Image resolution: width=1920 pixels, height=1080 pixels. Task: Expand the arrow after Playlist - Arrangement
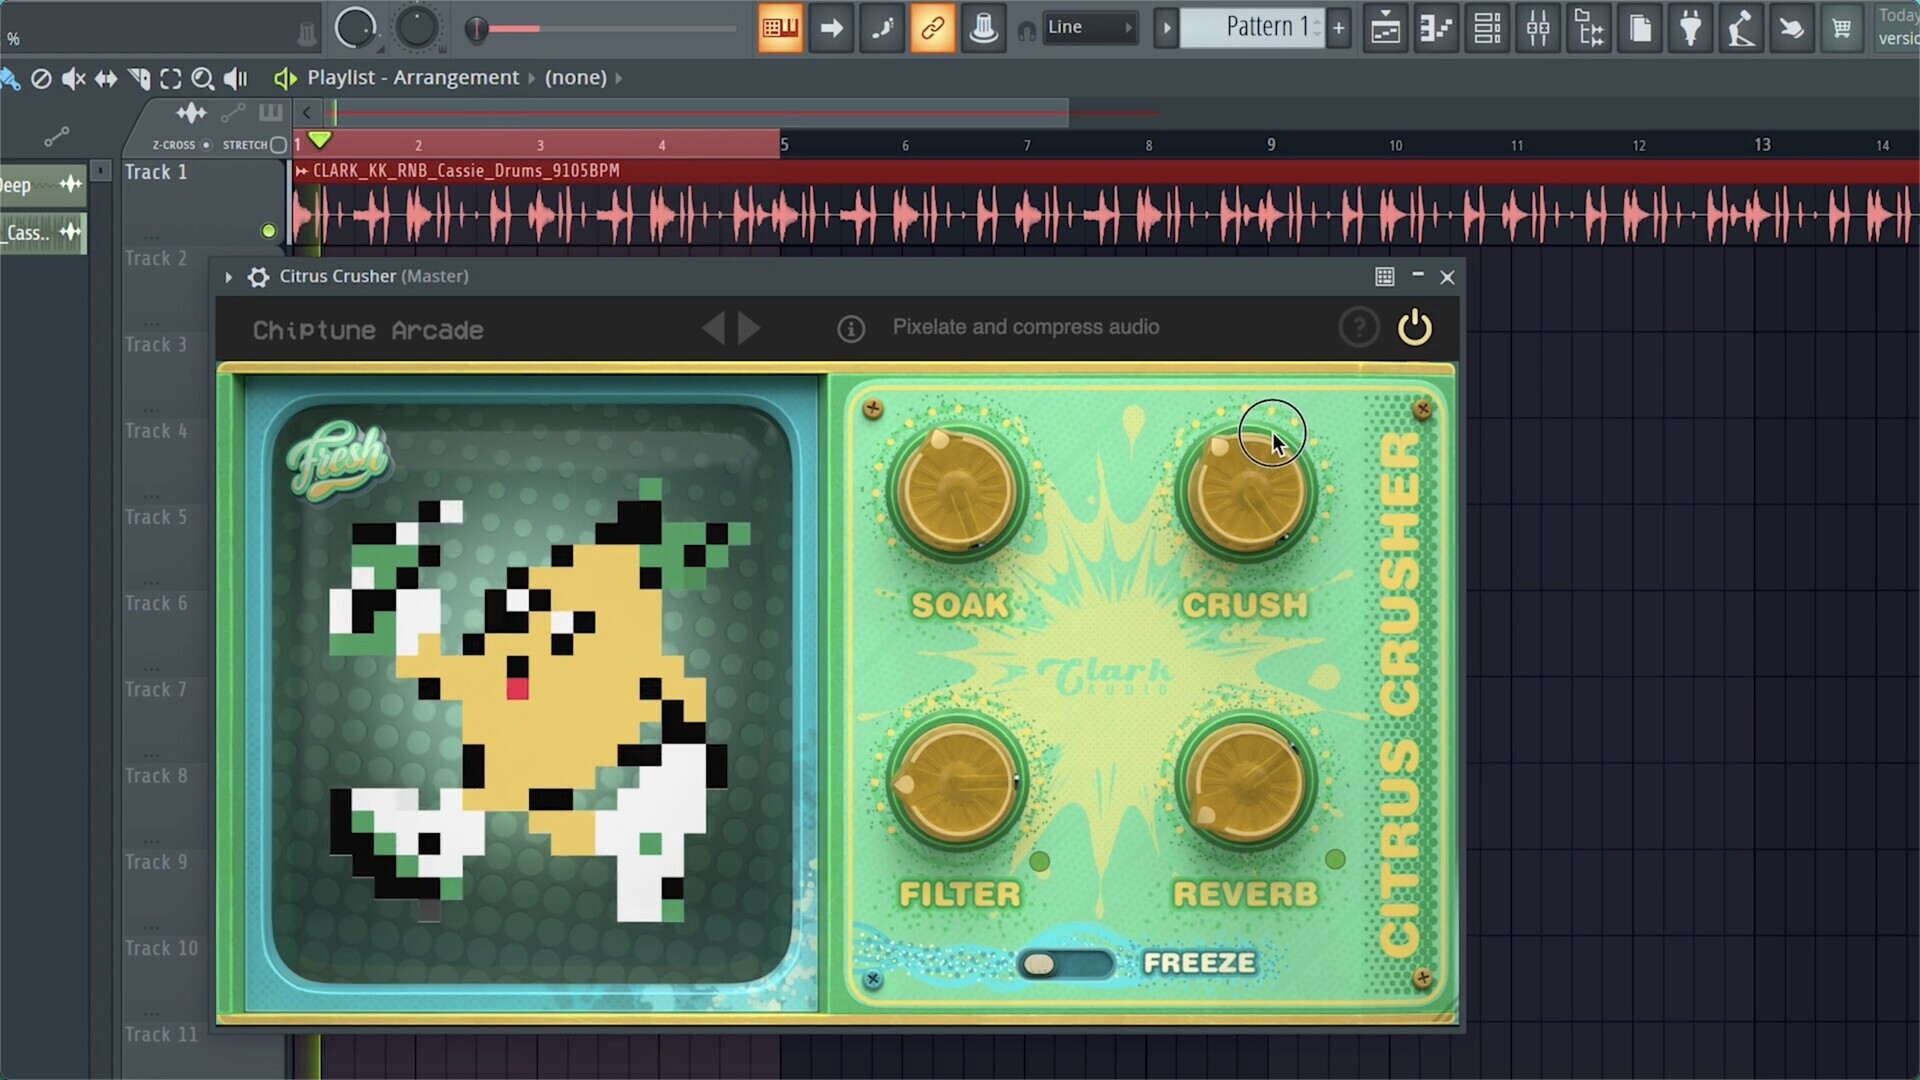click(x=531, y=78)
